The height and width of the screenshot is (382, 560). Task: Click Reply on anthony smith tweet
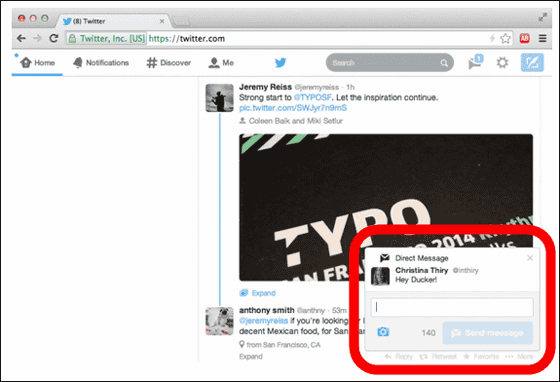point(399,356)
